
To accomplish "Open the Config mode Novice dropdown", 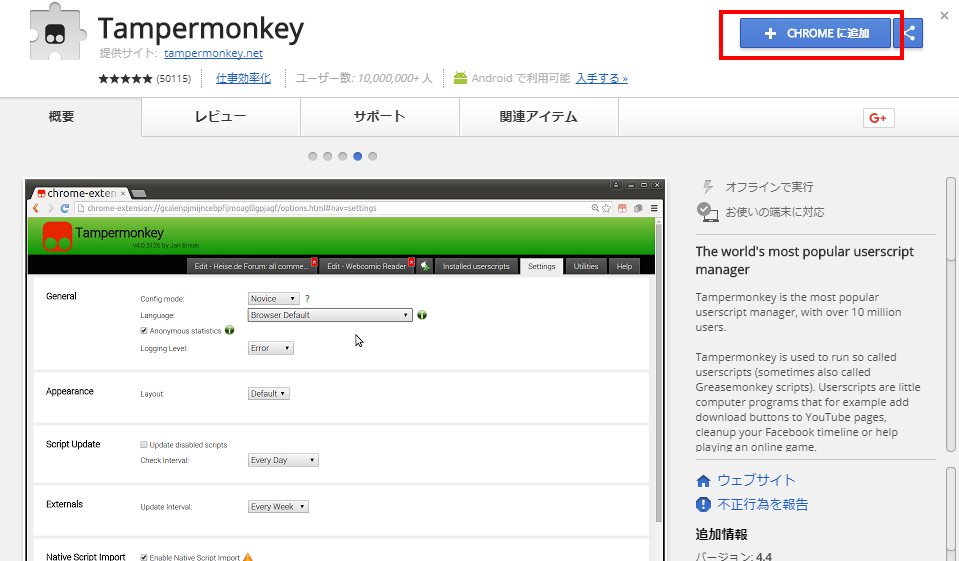I will point(273,299).
